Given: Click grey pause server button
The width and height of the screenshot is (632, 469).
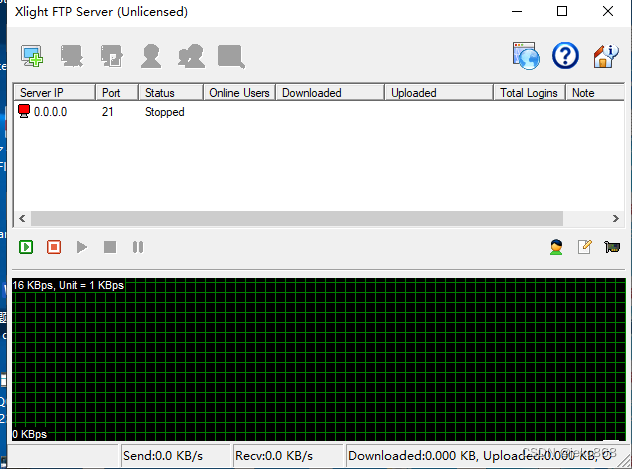Looking at the screenshot, I should [x=138, y=247].
